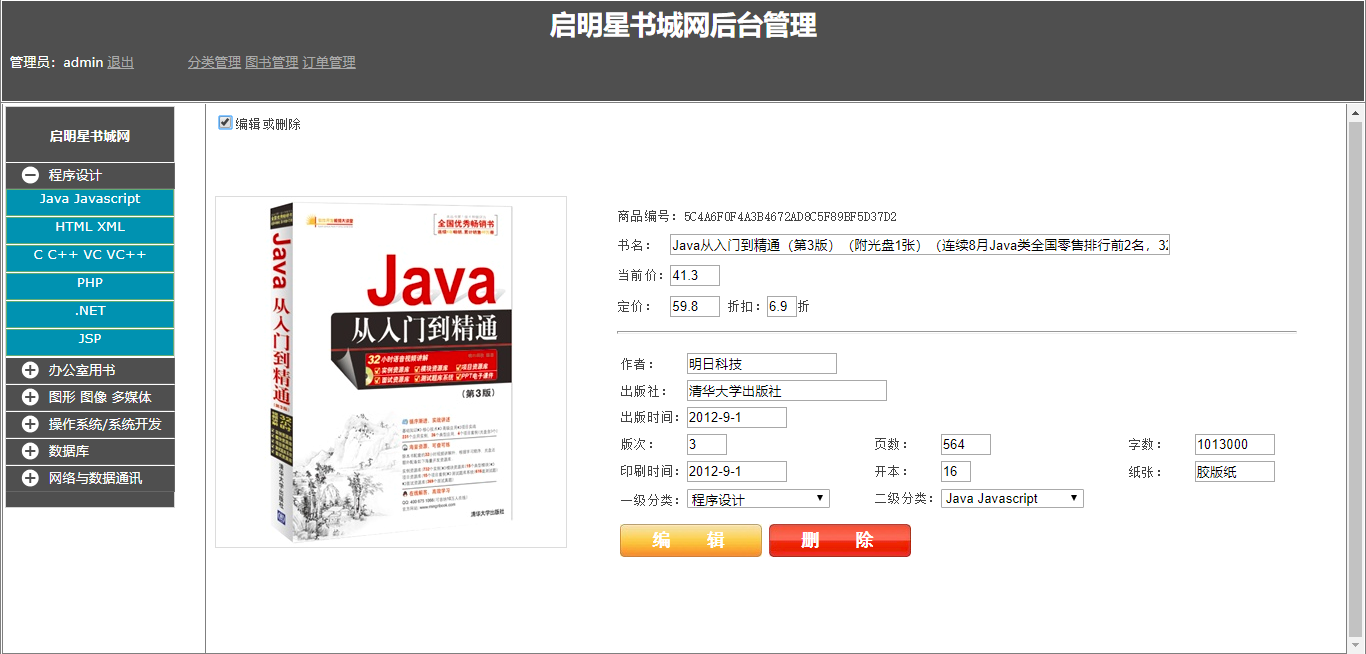The width and height of the screenshot is (1366, 654).
Task: Open 图书管理 link
Action: point(272,62)
